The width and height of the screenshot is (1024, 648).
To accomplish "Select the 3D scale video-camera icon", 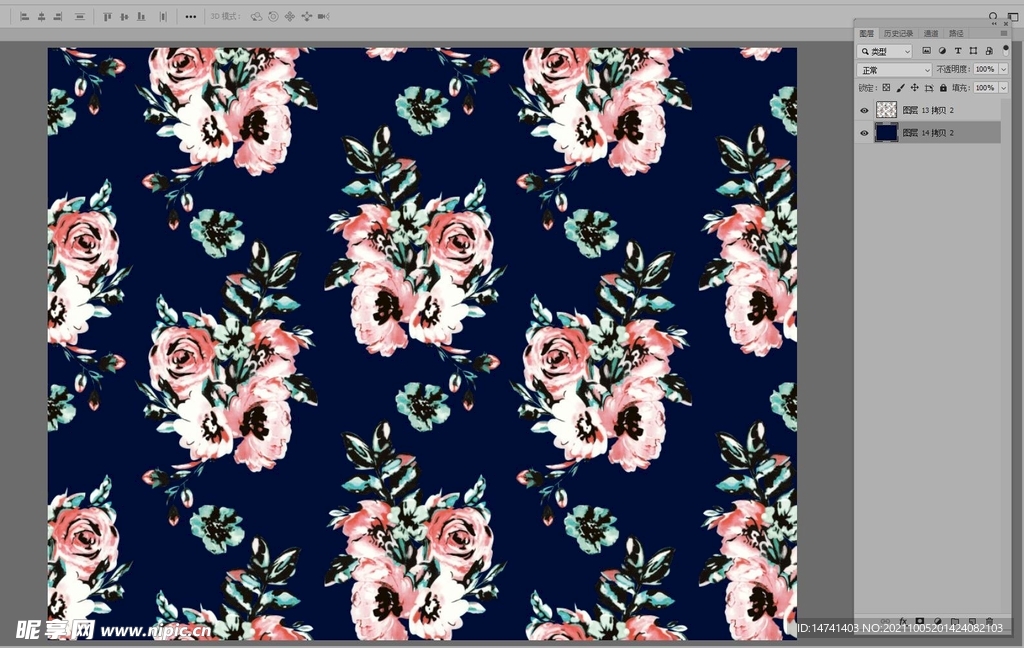I will point(323,16).
